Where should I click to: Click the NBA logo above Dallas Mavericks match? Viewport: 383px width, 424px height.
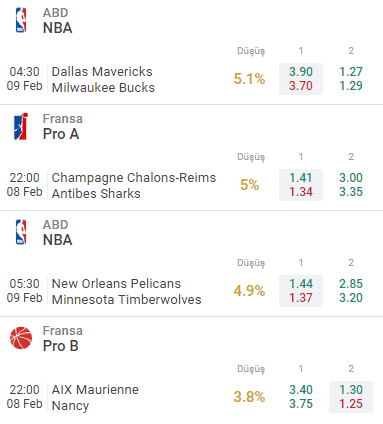(21, 20)
